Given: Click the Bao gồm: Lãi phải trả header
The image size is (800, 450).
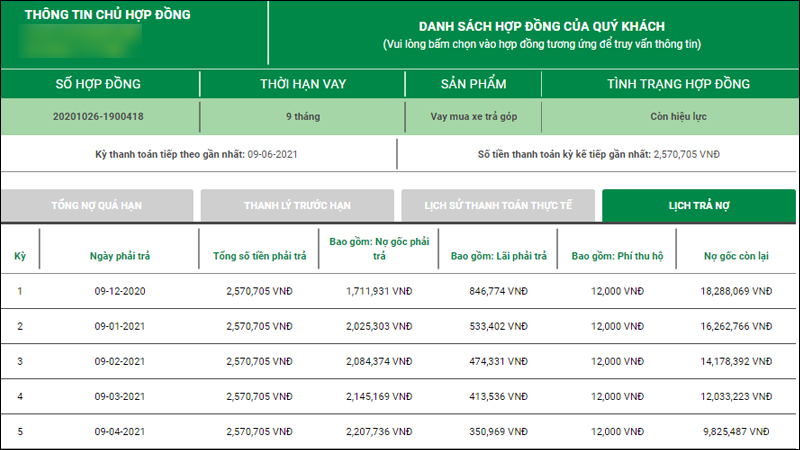Looking at the screenshot, I should tap(498, 256).
